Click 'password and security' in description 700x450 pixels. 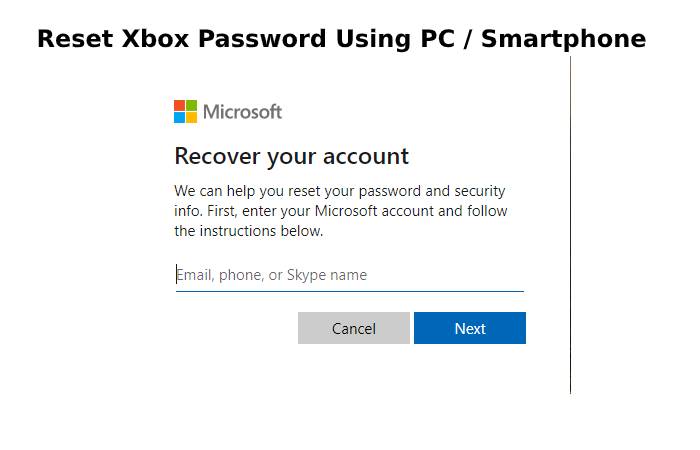point(432,191)
